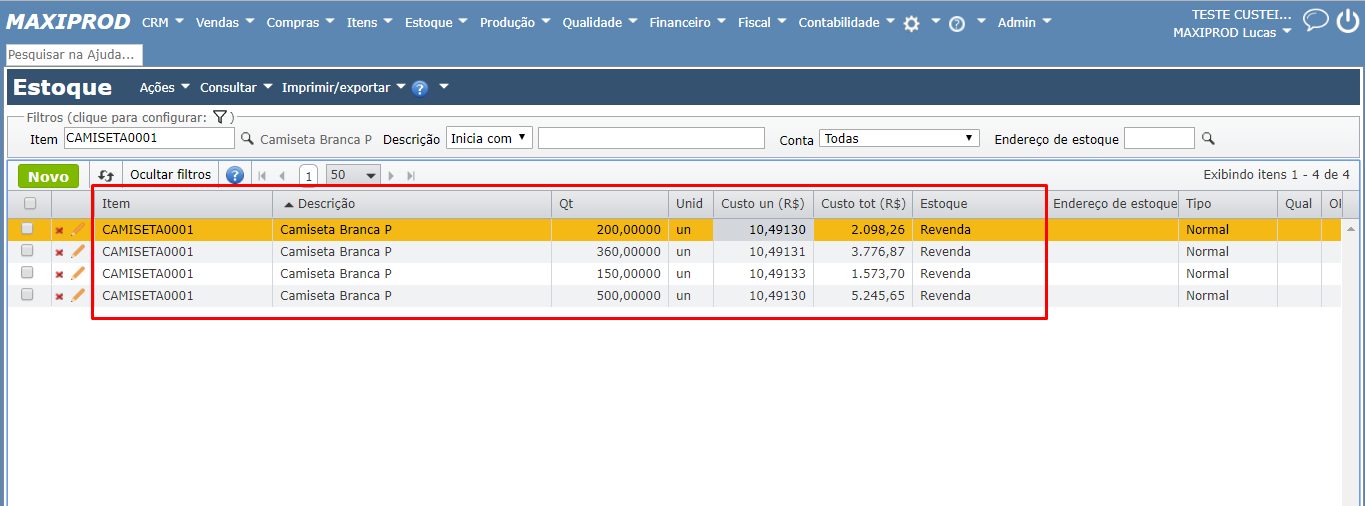The height and width of the screenshot is (506, 1365).
Task: Click search icon next to Endereço de estoque
Action: [1208, 139]
